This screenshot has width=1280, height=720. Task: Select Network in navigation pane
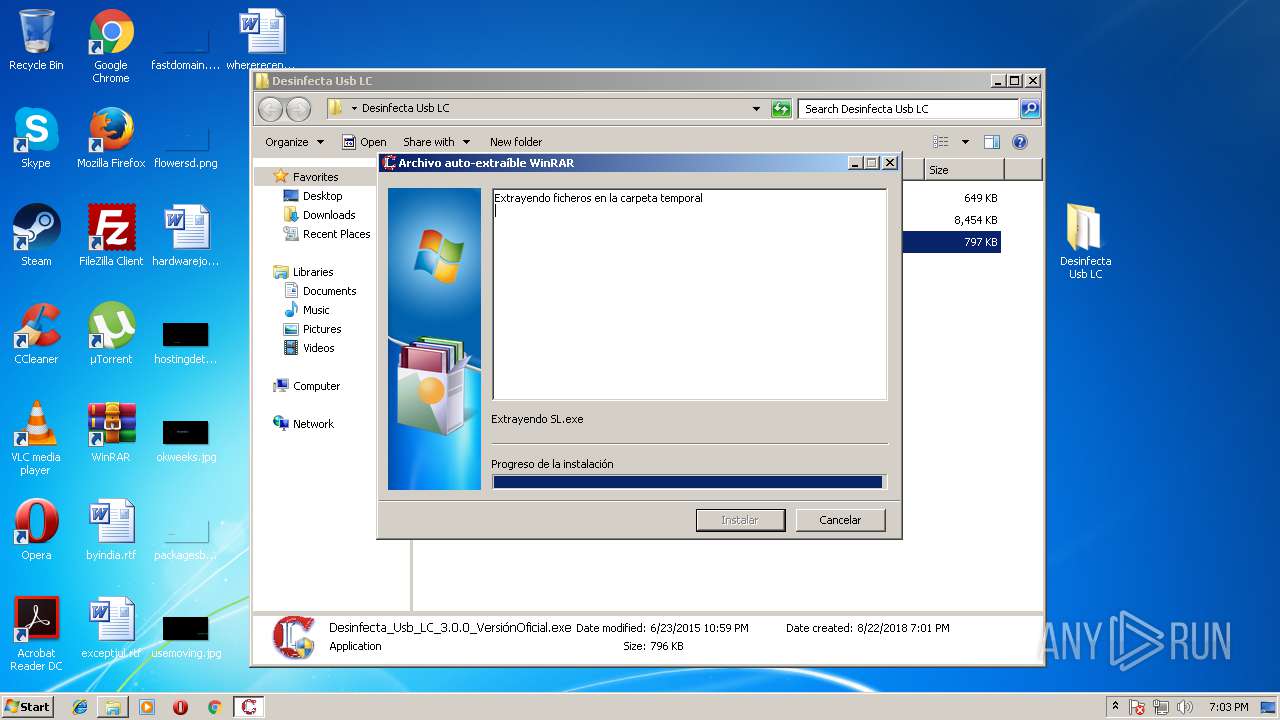[313, 424]
